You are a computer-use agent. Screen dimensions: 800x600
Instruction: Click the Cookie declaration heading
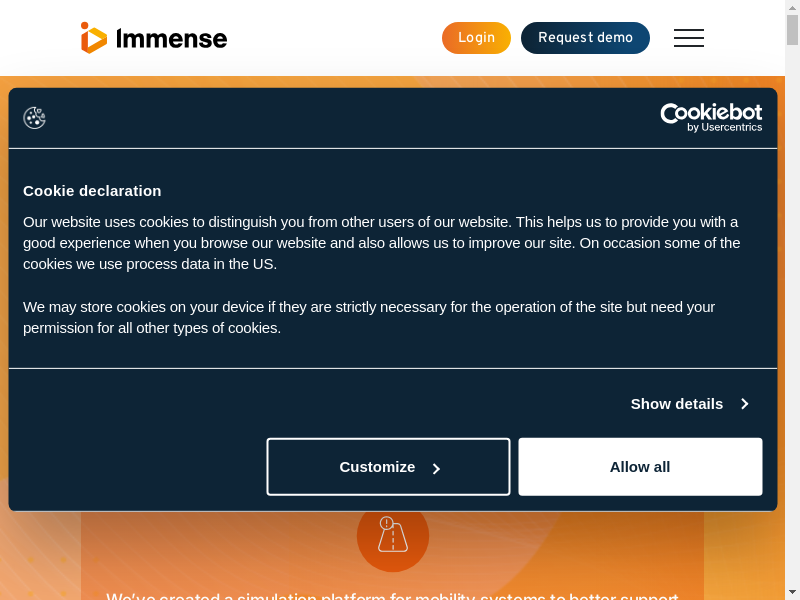pyautogui.click(x=92, y=190)
